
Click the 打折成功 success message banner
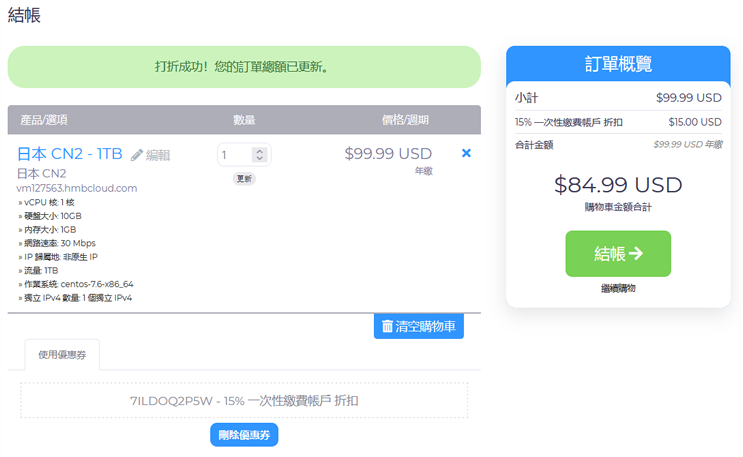click(243, 67)
